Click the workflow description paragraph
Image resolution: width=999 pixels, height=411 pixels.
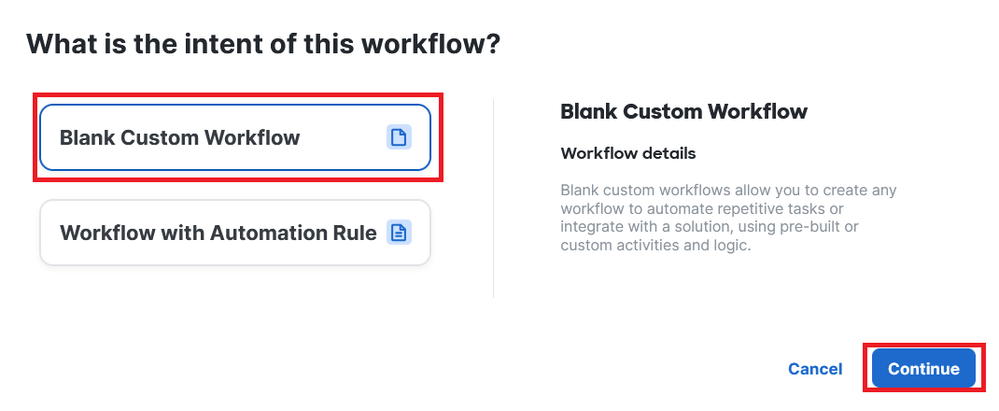click(730, 217)
